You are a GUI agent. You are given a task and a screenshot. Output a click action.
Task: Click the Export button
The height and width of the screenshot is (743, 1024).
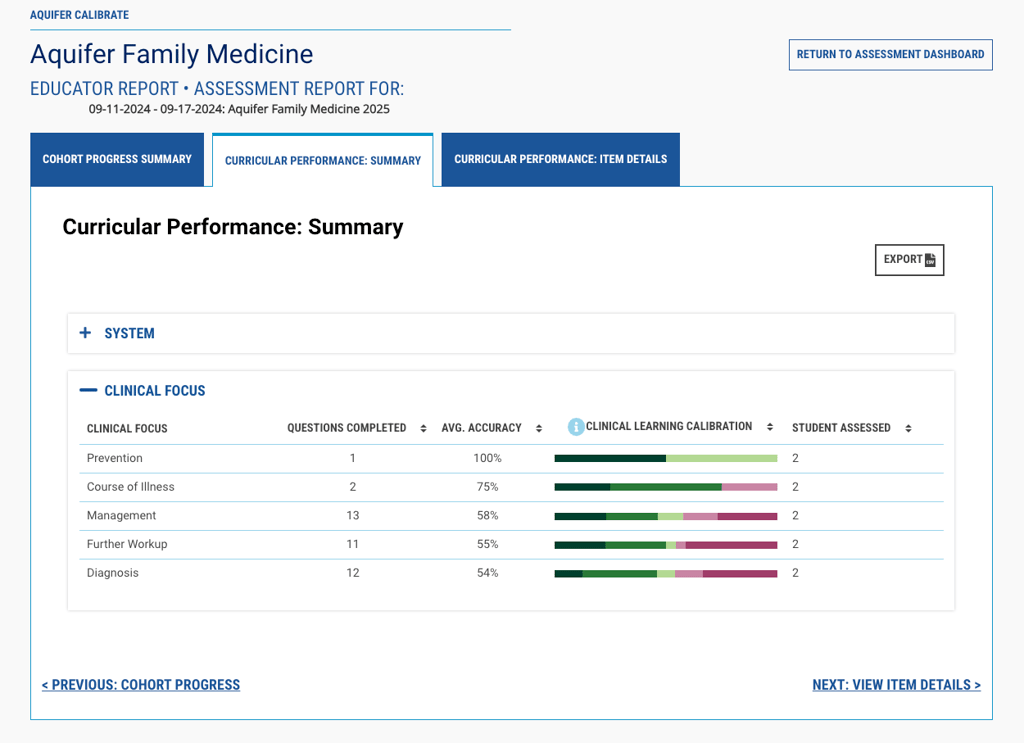(x=909, y=260)
